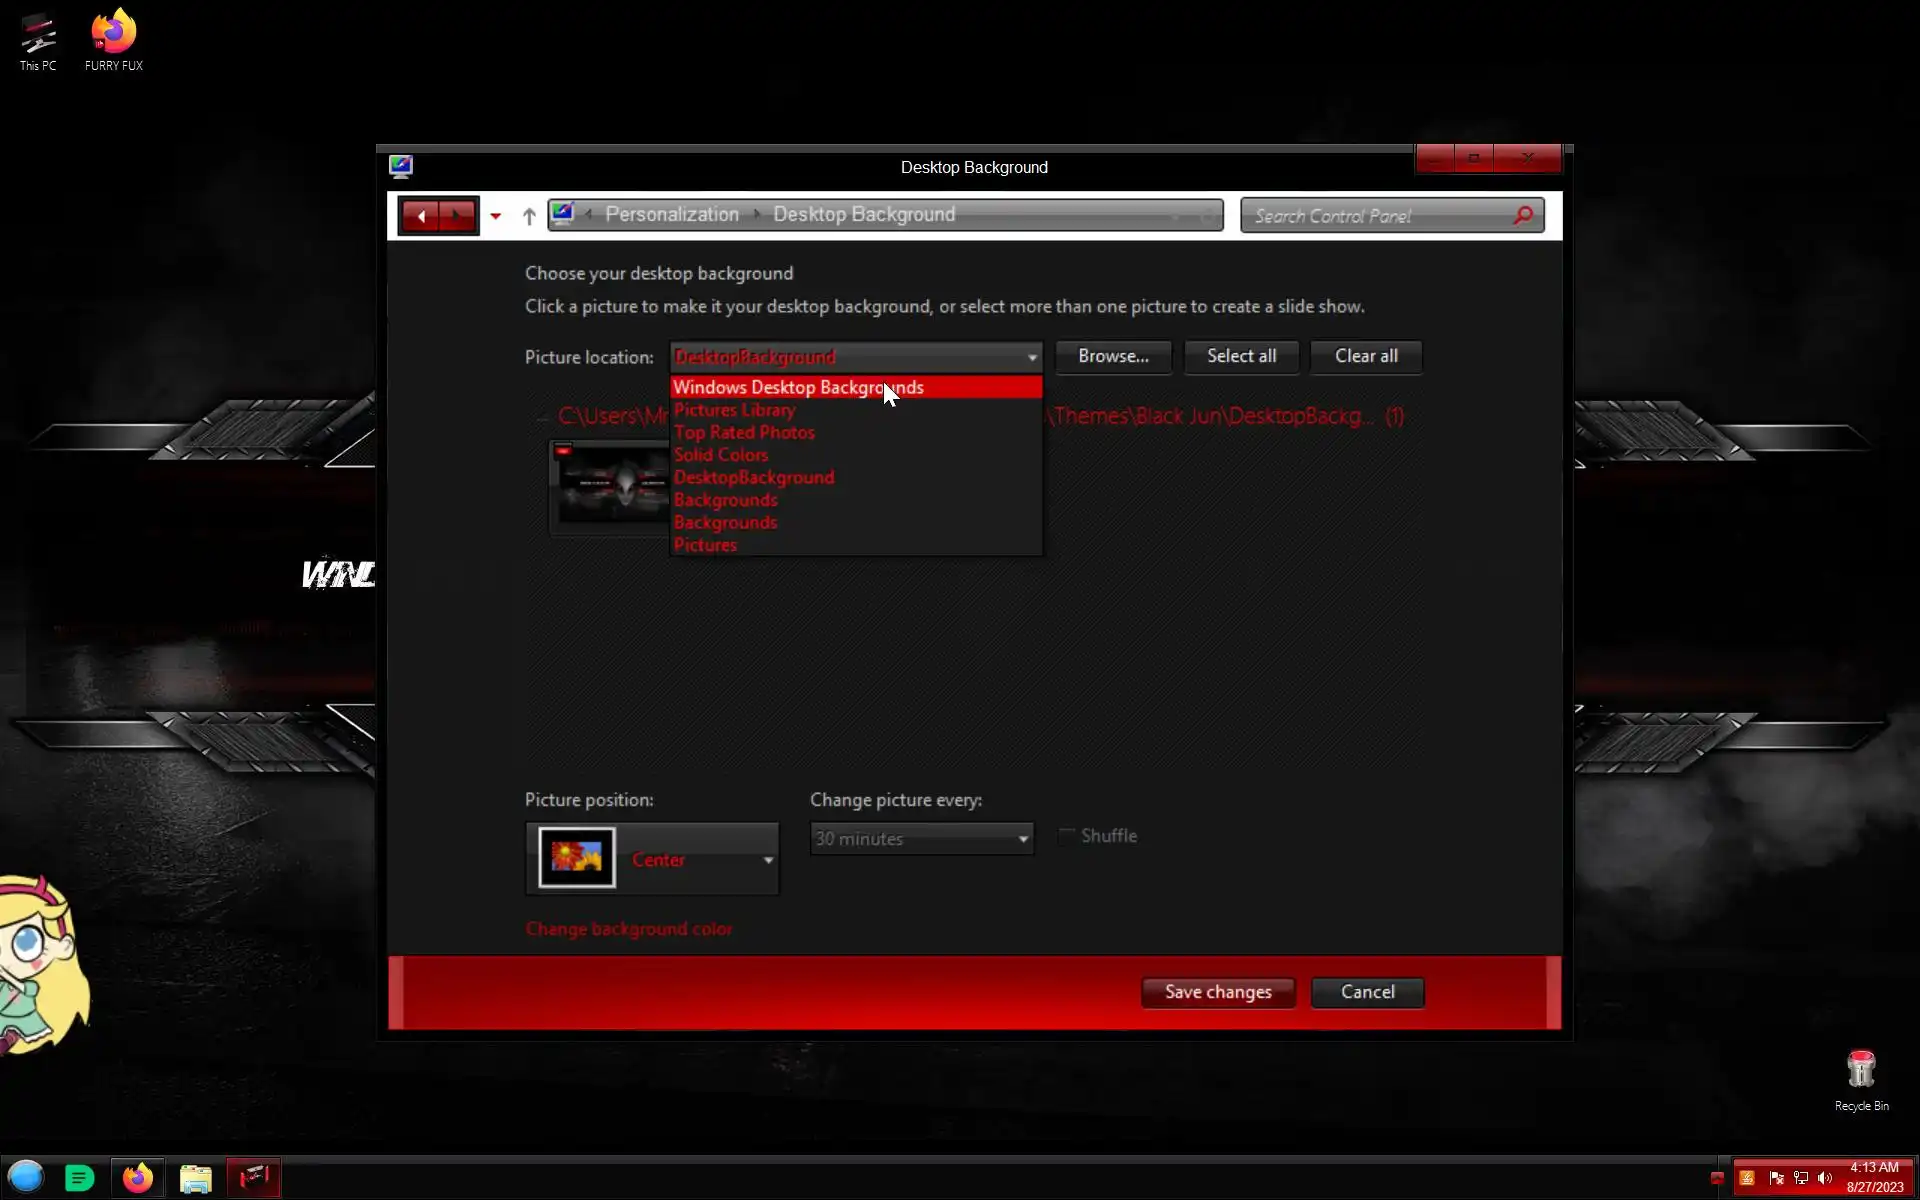This screenshot has width=1920, height=1200.
Task: Click the Start orb button
Action: click(26, 1178)
